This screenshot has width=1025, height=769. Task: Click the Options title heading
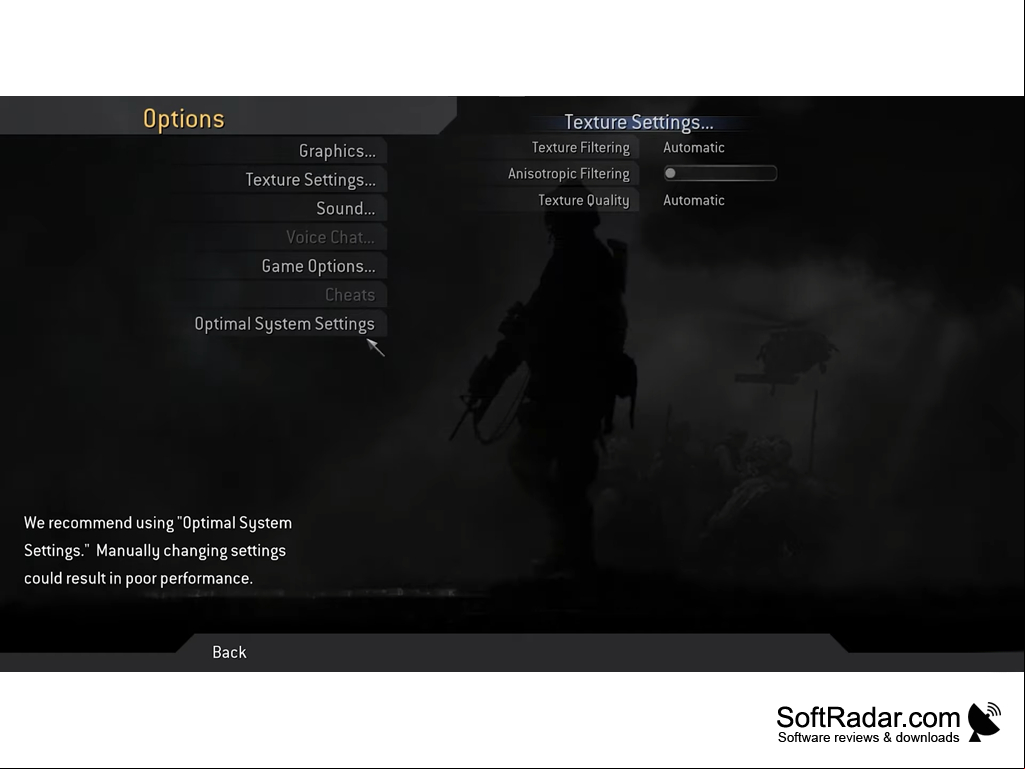tap(184, 119)
